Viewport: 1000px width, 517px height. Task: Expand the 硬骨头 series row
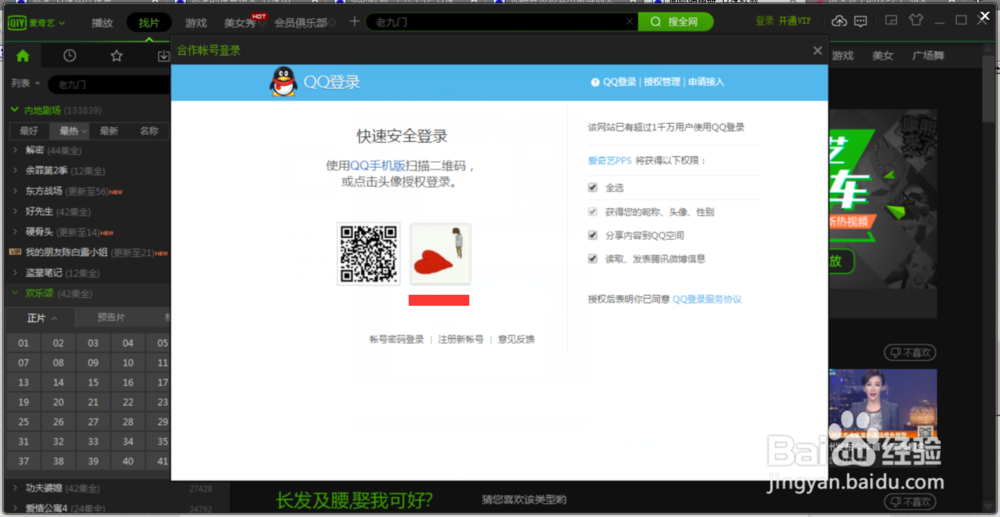click(15, 232)
